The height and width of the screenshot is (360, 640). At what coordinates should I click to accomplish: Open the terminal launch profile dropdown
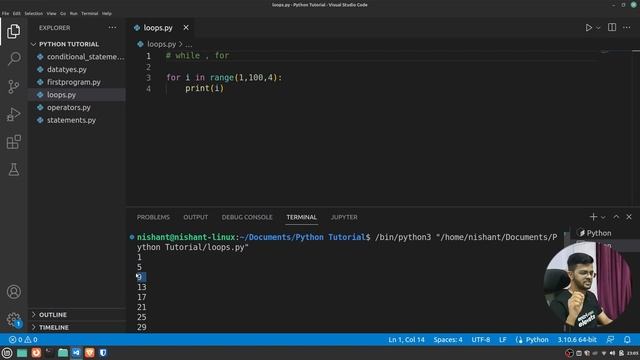click(x=603, y=217)
